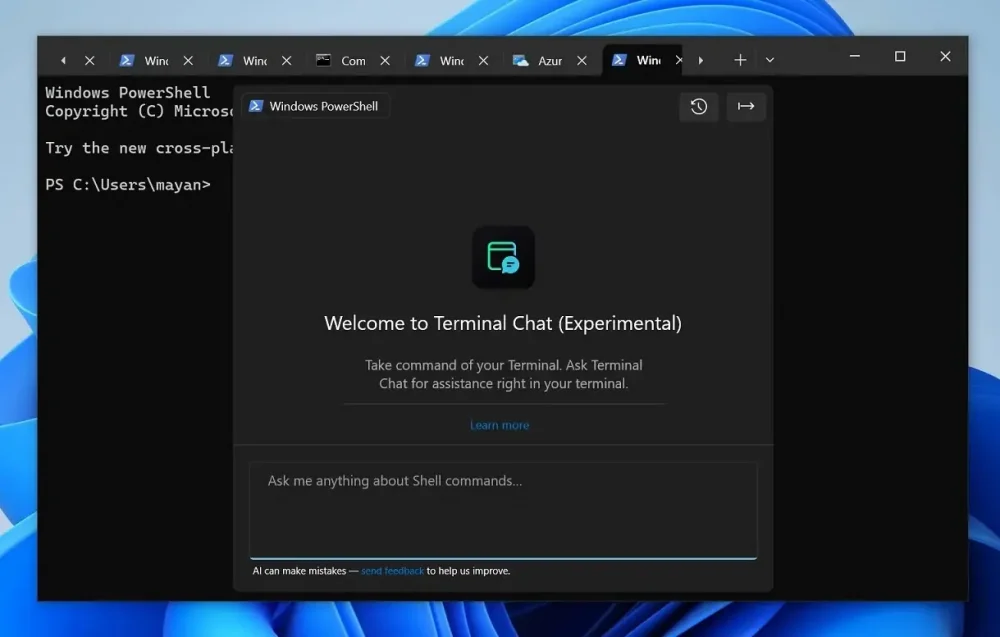Click the Welcome to Terminal Chat heading
Image resolution: width=1000 pixels, height=637 pixels.
tap(503, 323)
